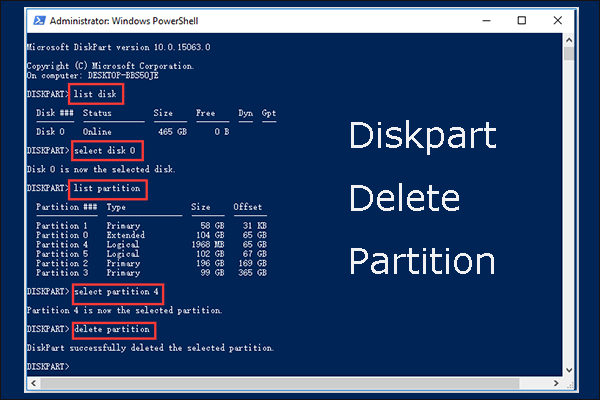Click the horizontal scrollbar right arrow
The height and width of the screenshot is (400, 600).
[x=556, y=383]
